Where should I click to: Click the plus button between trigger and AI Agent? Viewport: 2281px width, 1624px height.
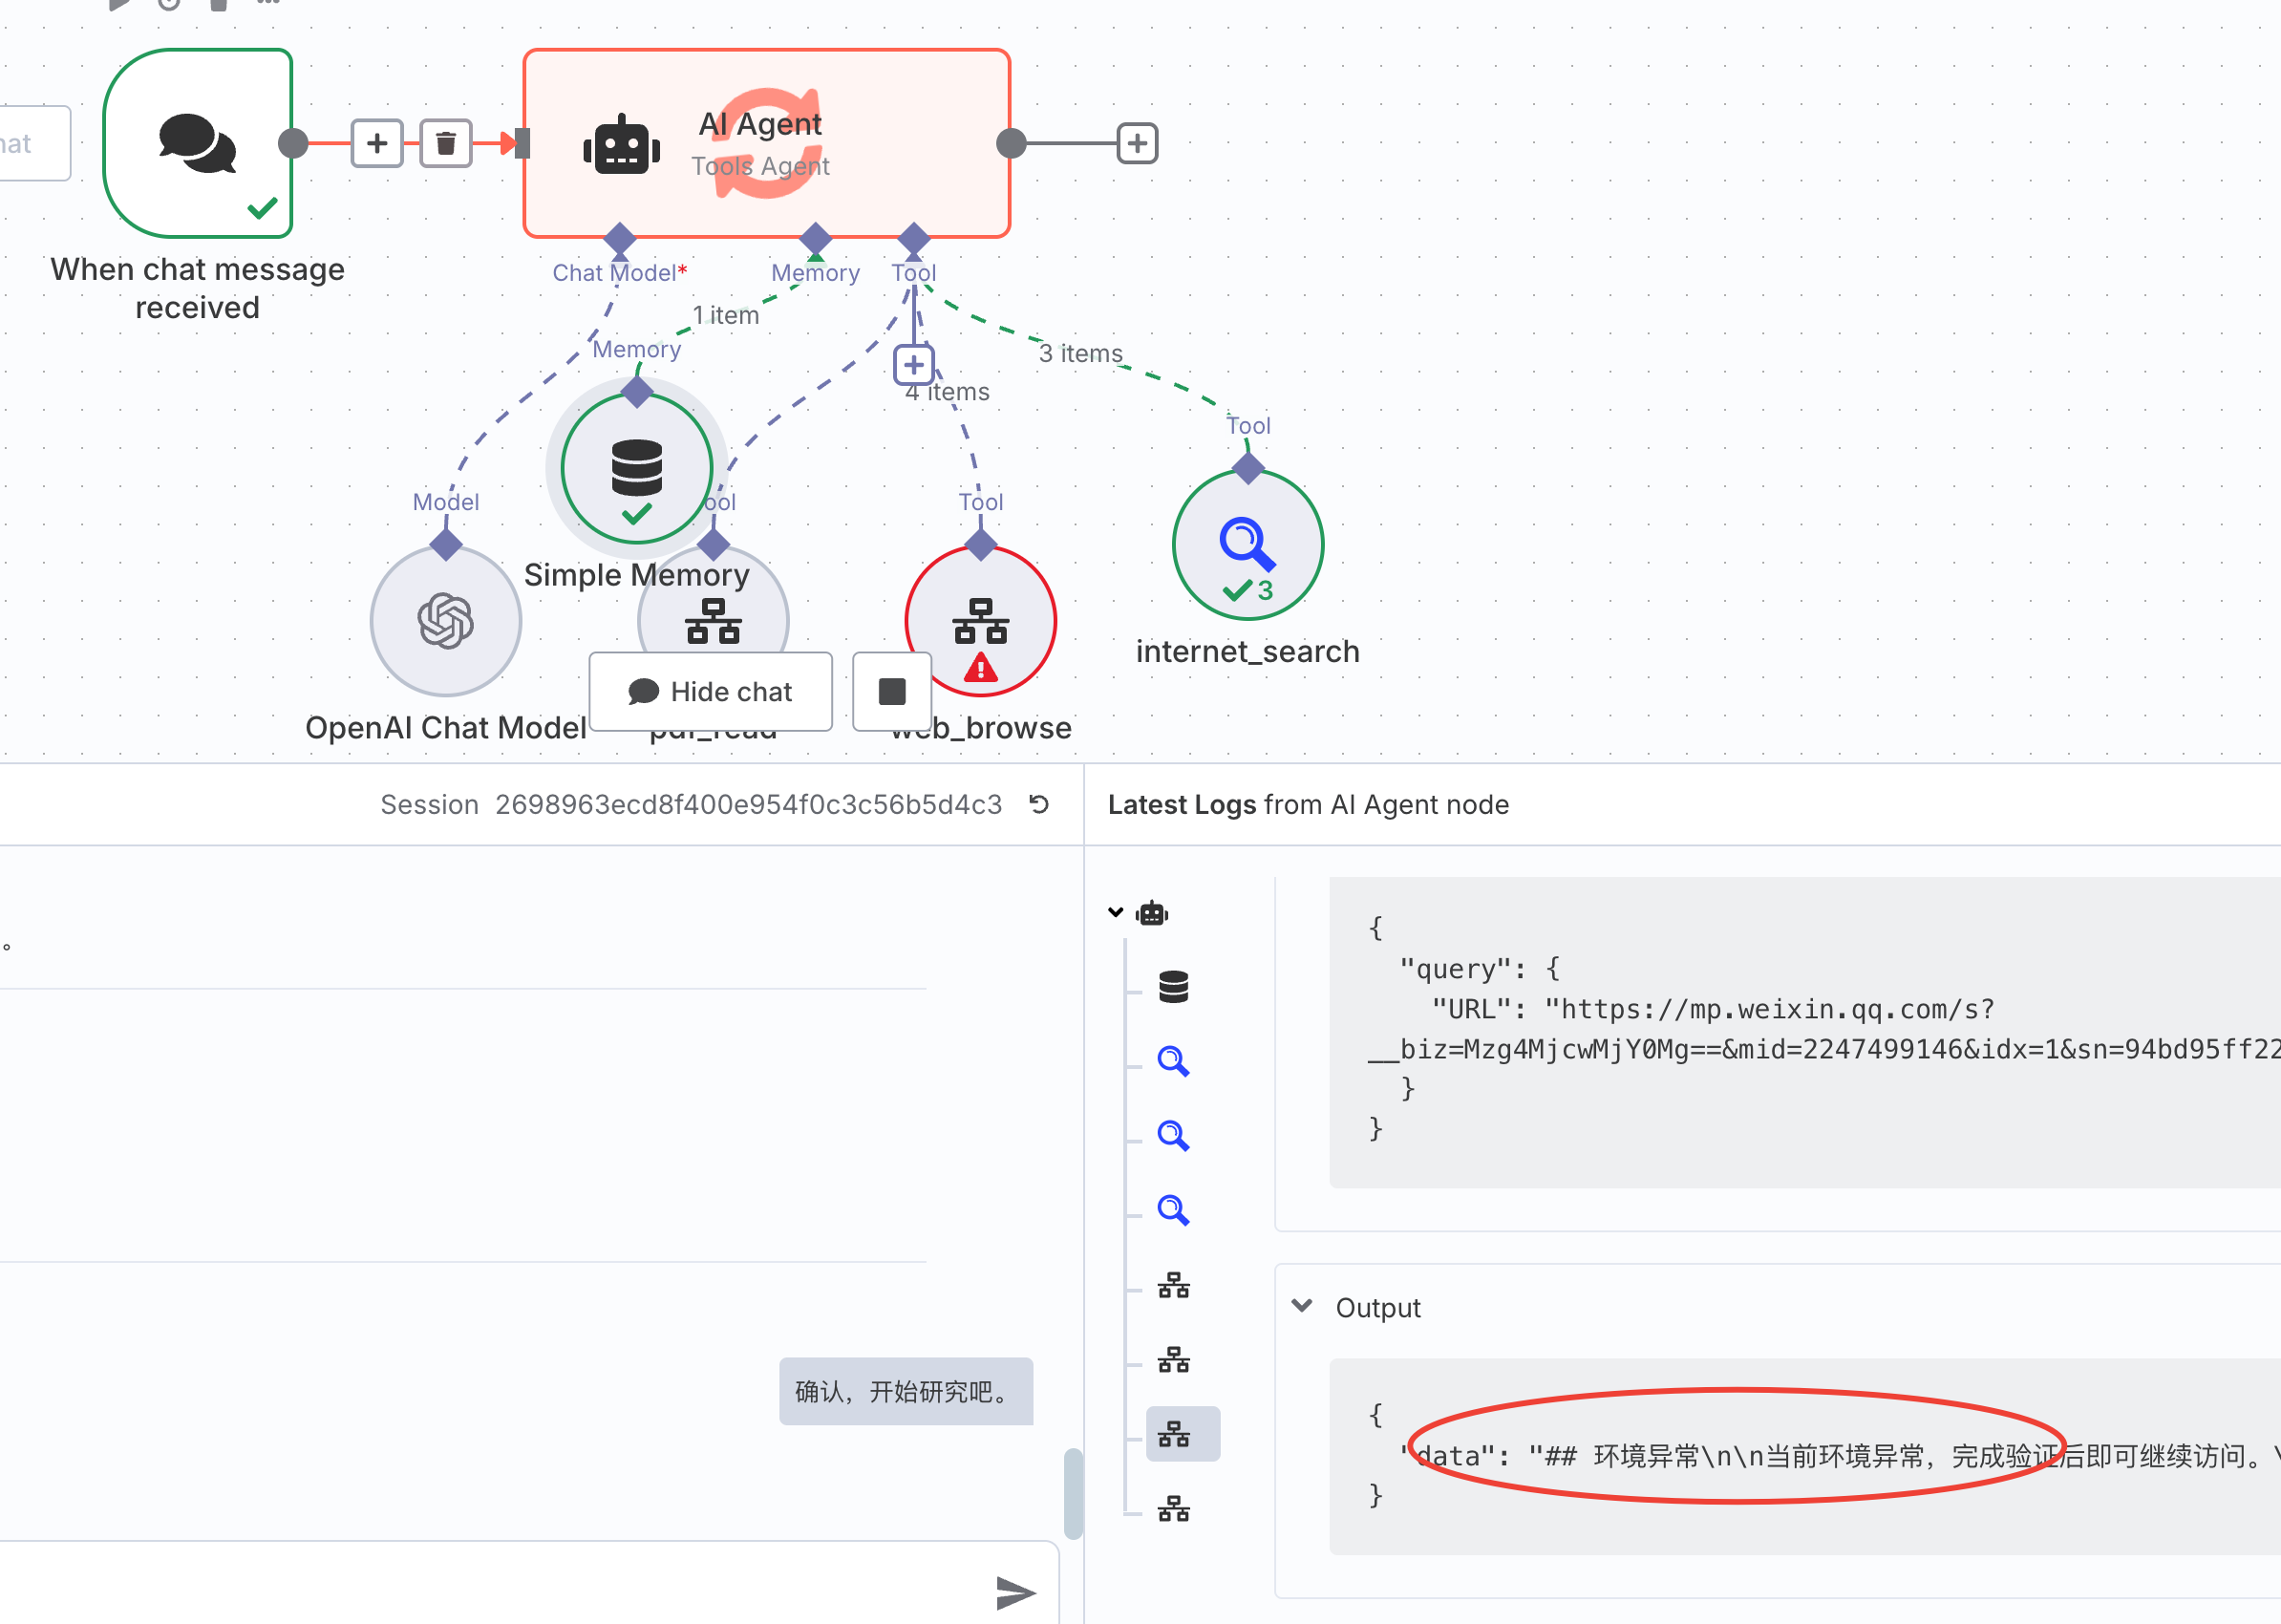tap(377, 143)
